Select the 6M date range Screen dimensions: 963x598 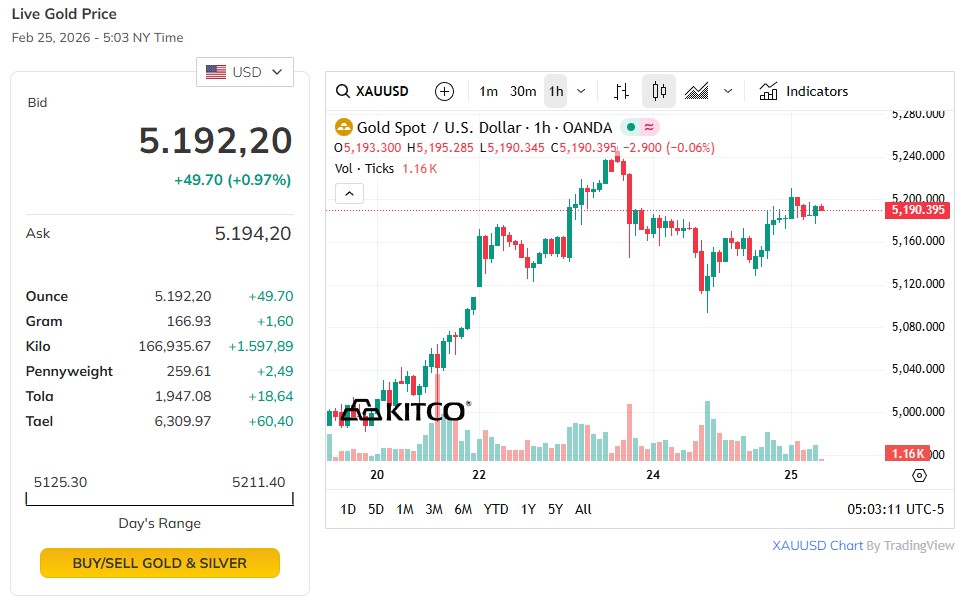463,509
